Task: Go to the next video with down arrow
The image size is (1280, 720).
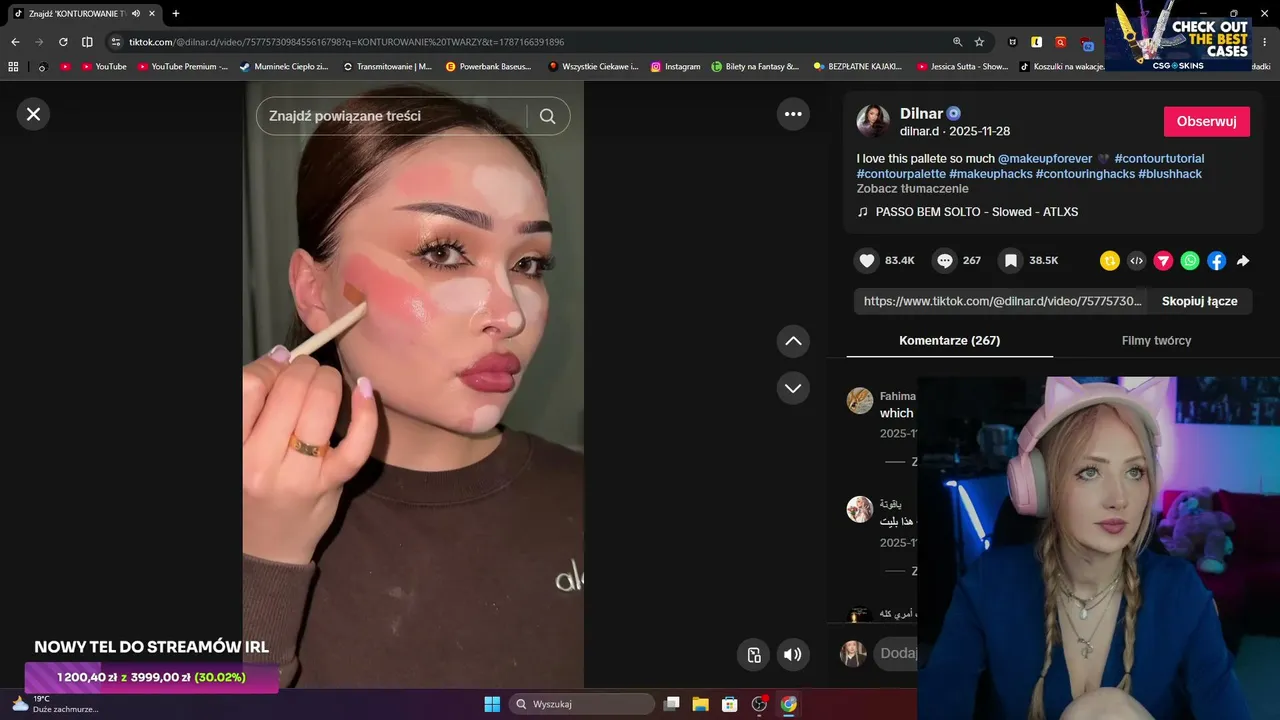Action: [793, 388]
